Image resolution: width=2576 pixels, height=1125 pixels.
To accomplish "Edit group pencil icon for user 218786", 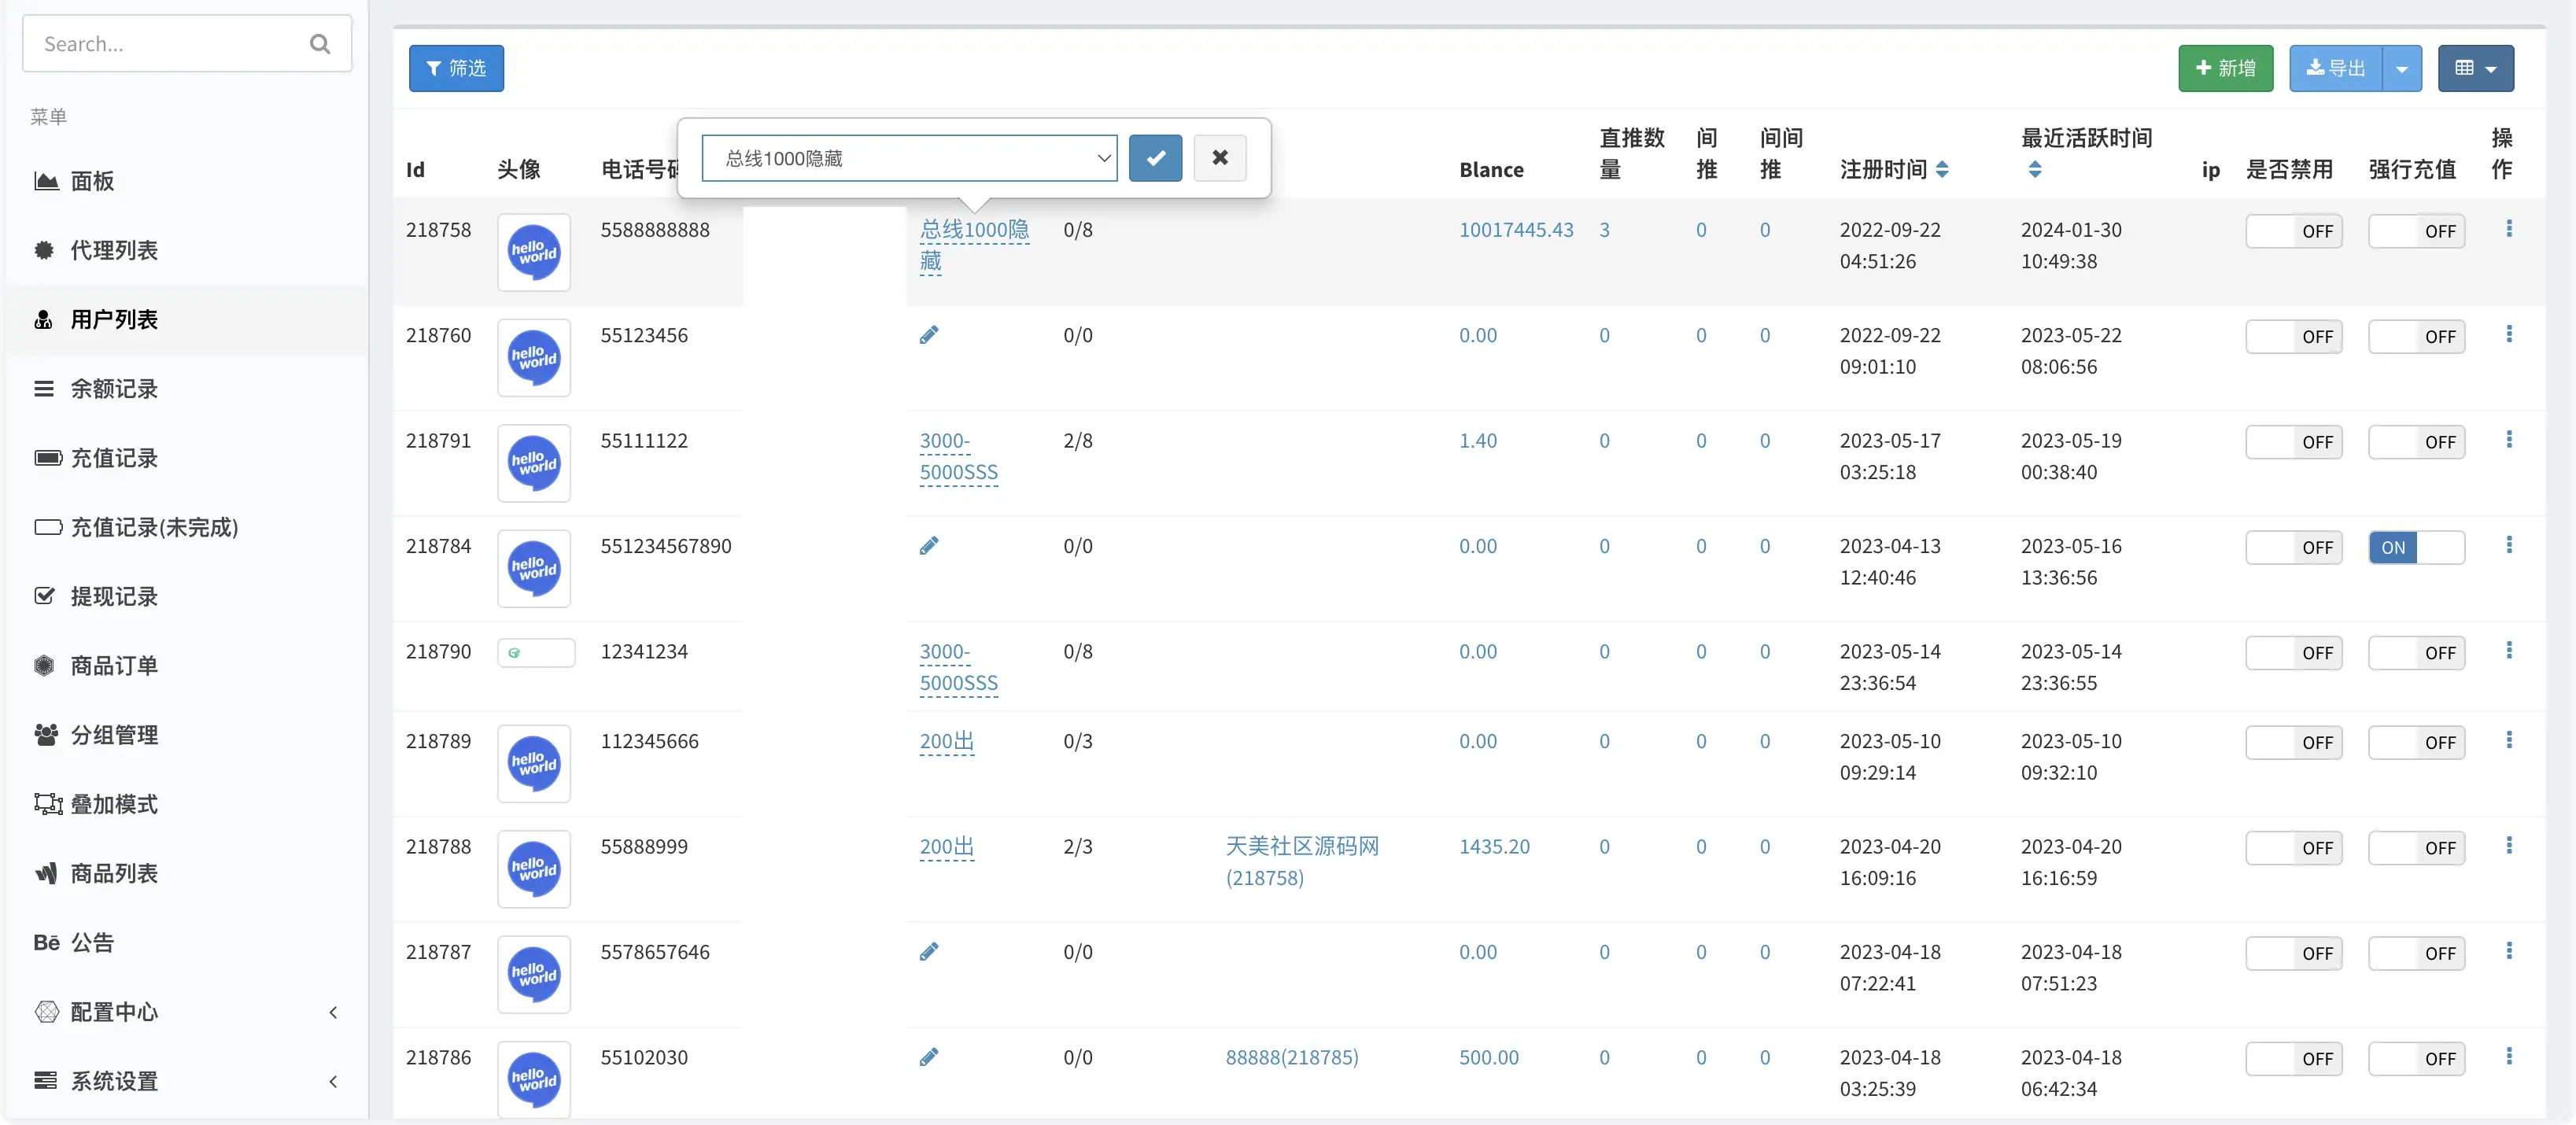I will point(929,1057).
